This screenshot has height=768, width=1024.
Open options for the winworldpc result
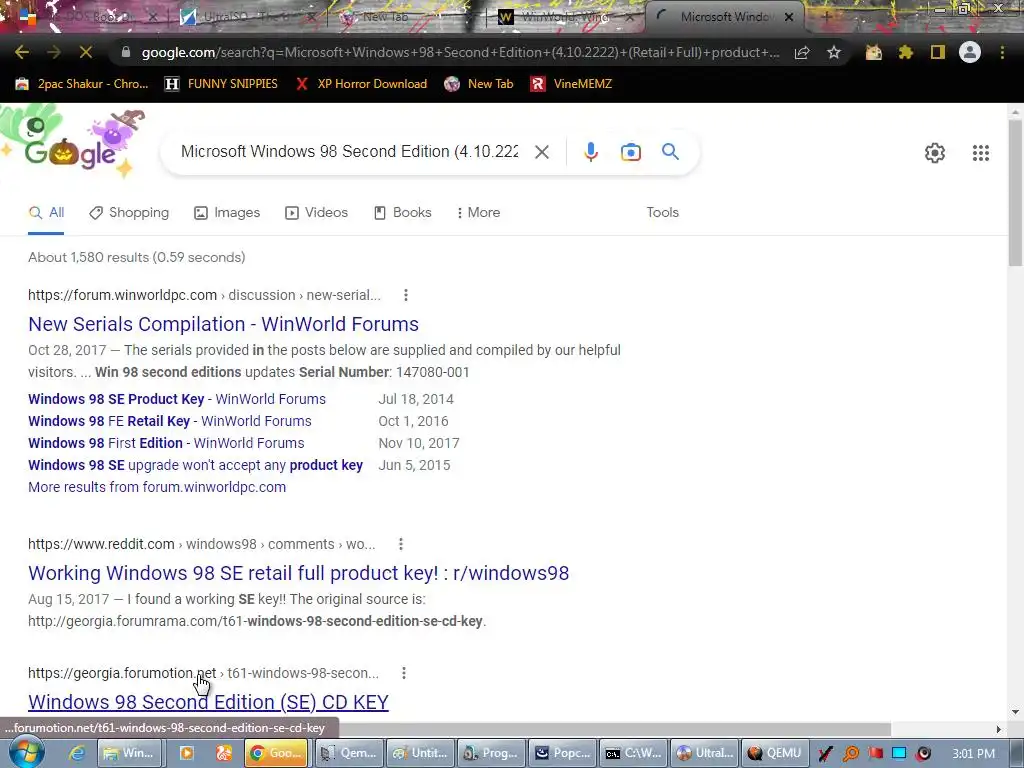[x=406, y=295]
